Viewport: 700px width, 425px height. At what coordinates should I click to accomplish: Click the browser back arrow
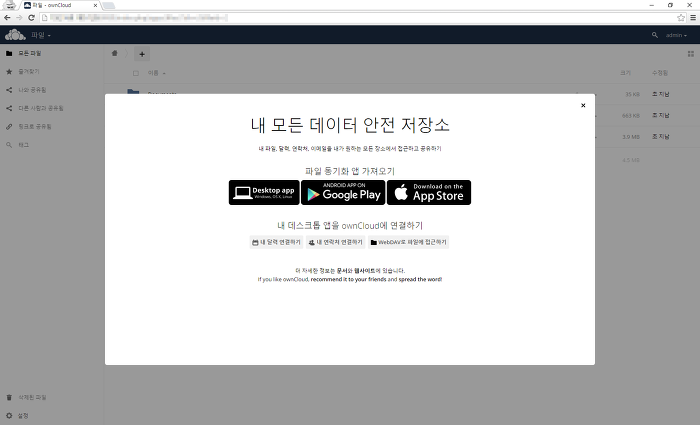pos(7,18)
